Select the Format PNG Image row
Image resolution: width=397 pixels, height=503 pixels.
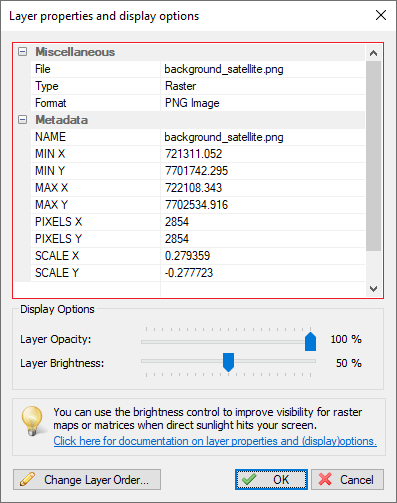click(x=198, y=103)
